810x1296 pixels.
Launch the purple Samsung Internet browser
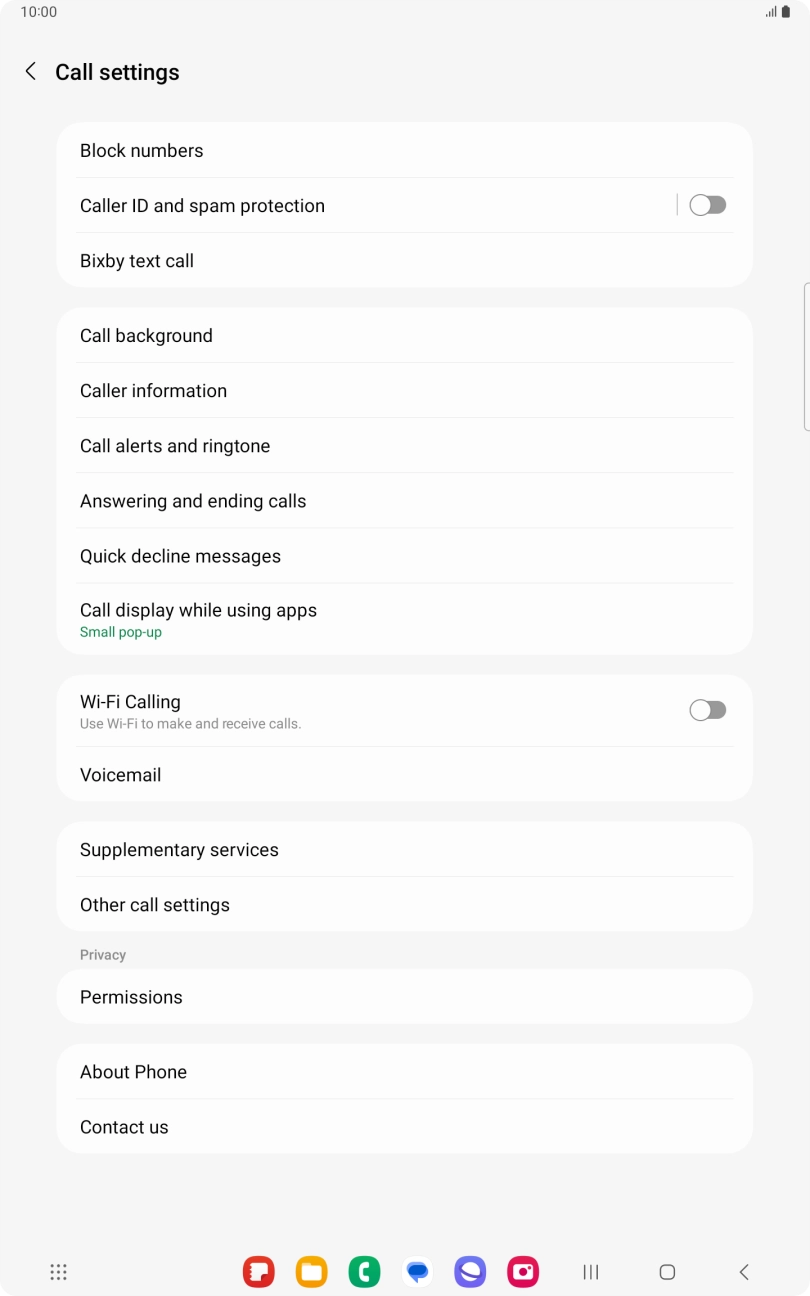coord(470,1272)
